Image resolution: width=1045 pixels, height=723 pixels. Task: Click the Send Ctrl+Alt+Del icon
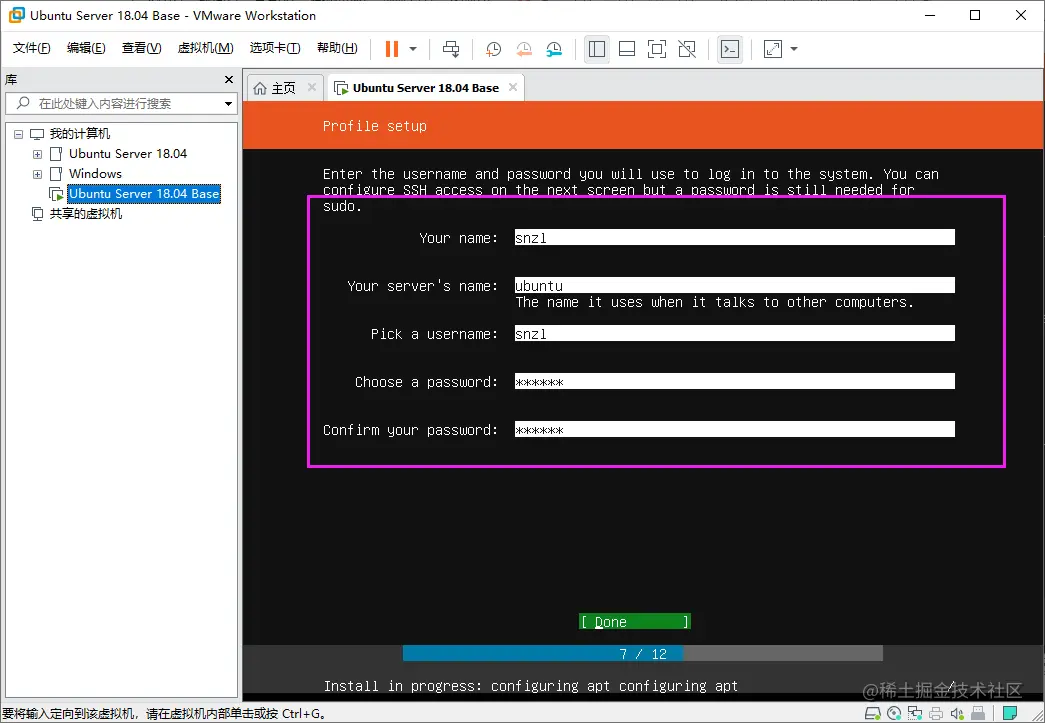coord(451,49)
